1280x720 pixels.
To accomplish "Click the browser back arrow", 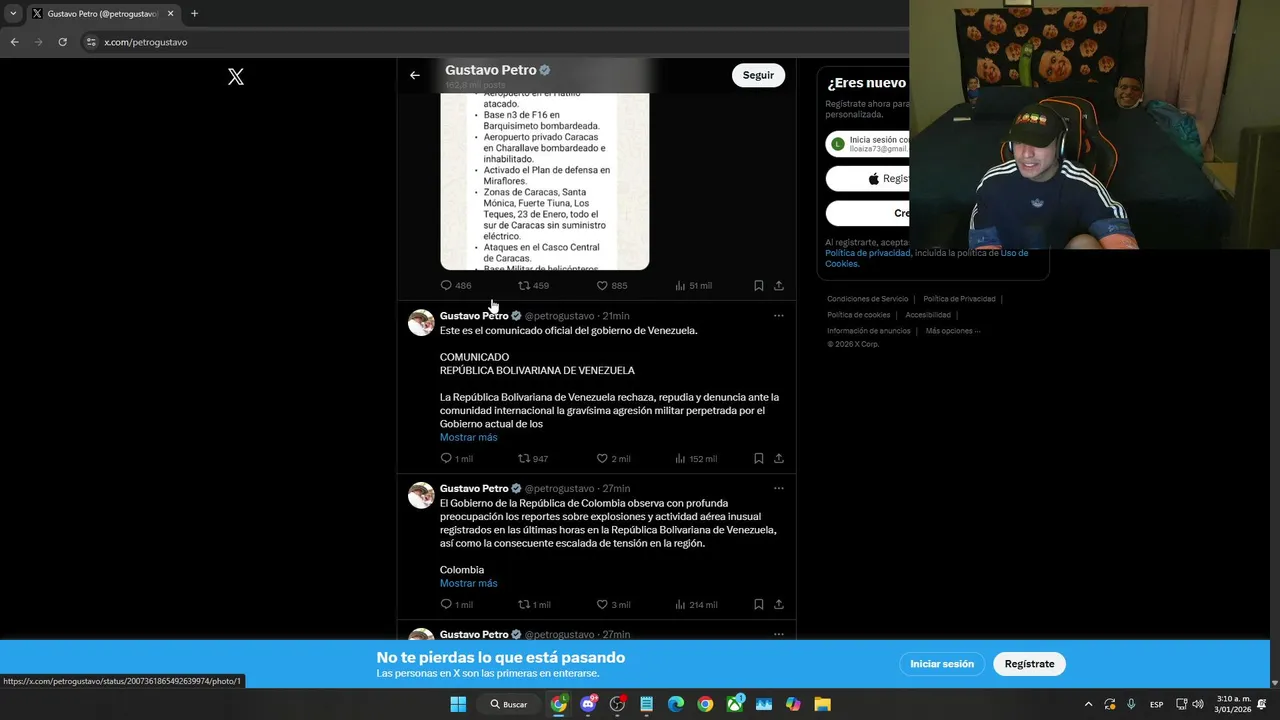I will coord(15,42).
